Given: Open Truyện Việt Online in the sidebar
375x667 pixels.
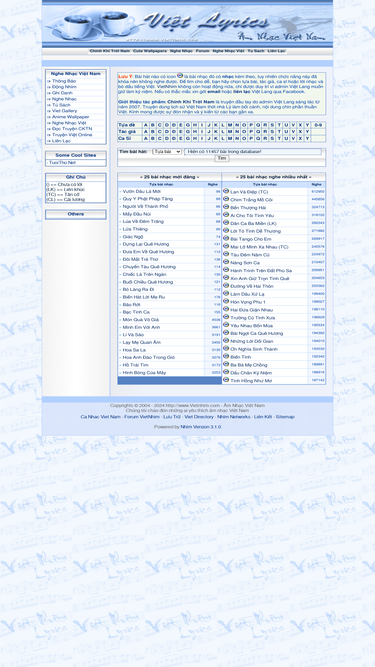Looking at the screenshot, I should tap(72, 134).
